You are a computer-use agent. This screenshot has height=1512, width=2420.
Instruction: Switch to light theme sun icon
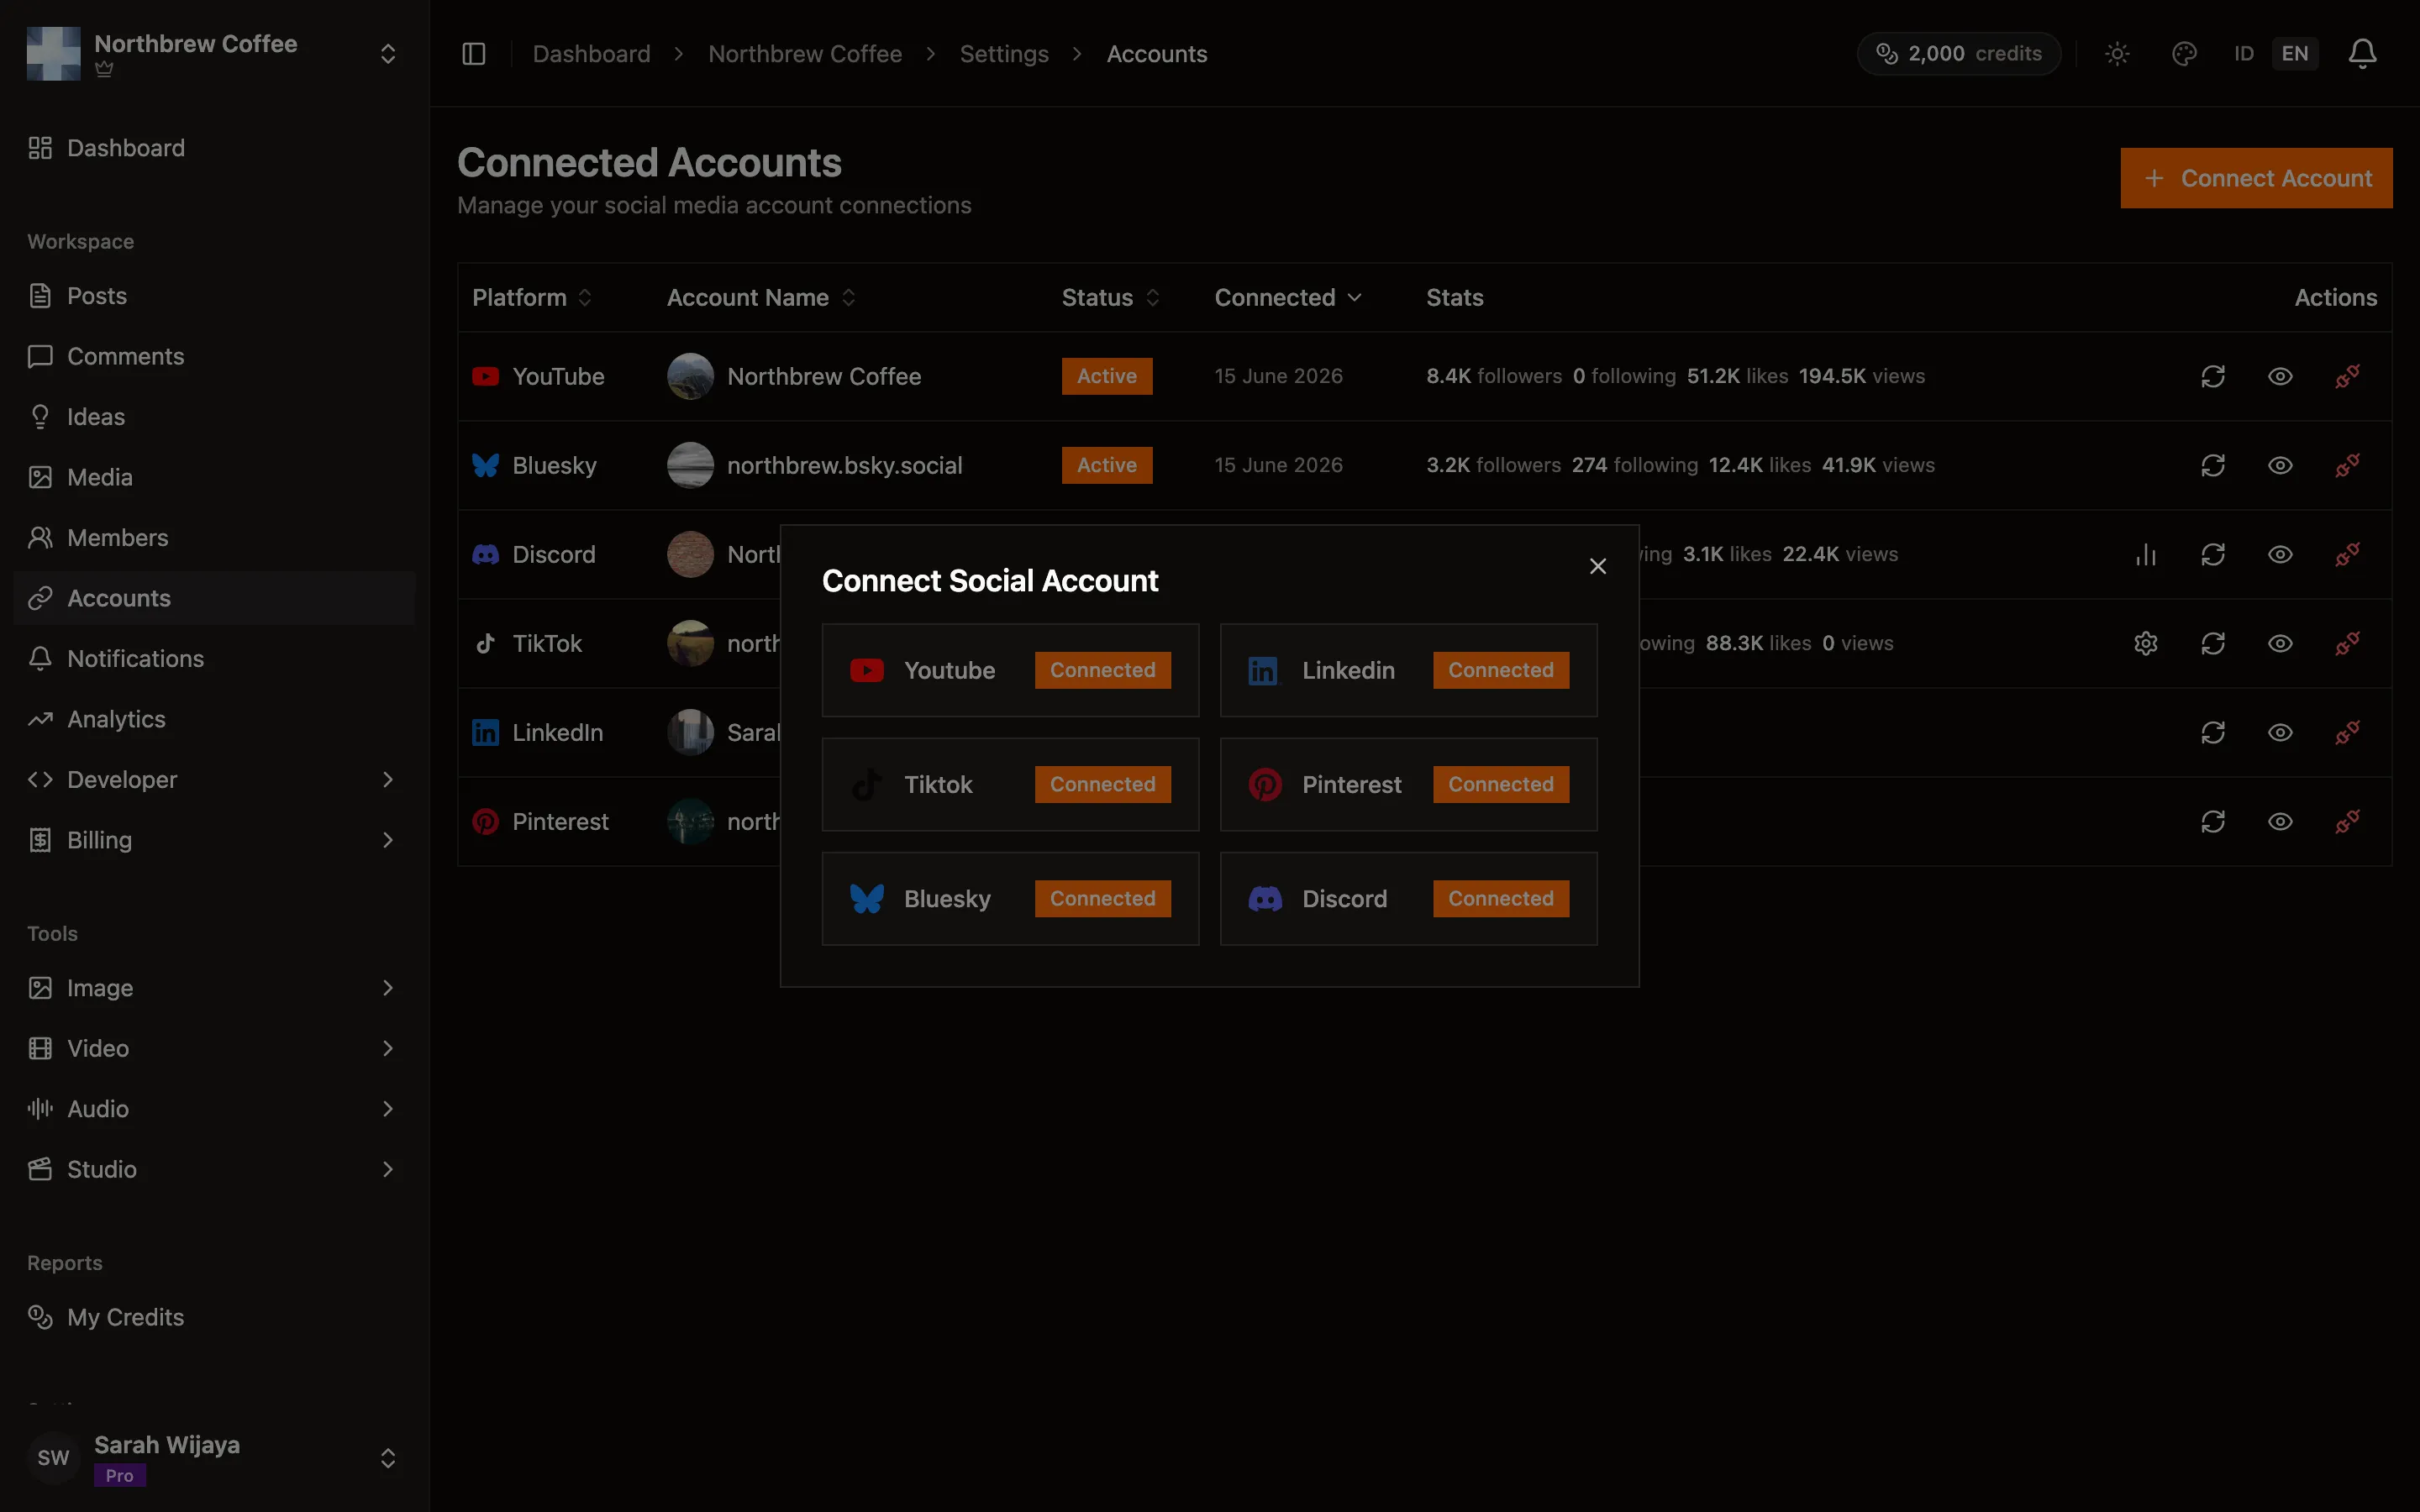click(2117, 54)
